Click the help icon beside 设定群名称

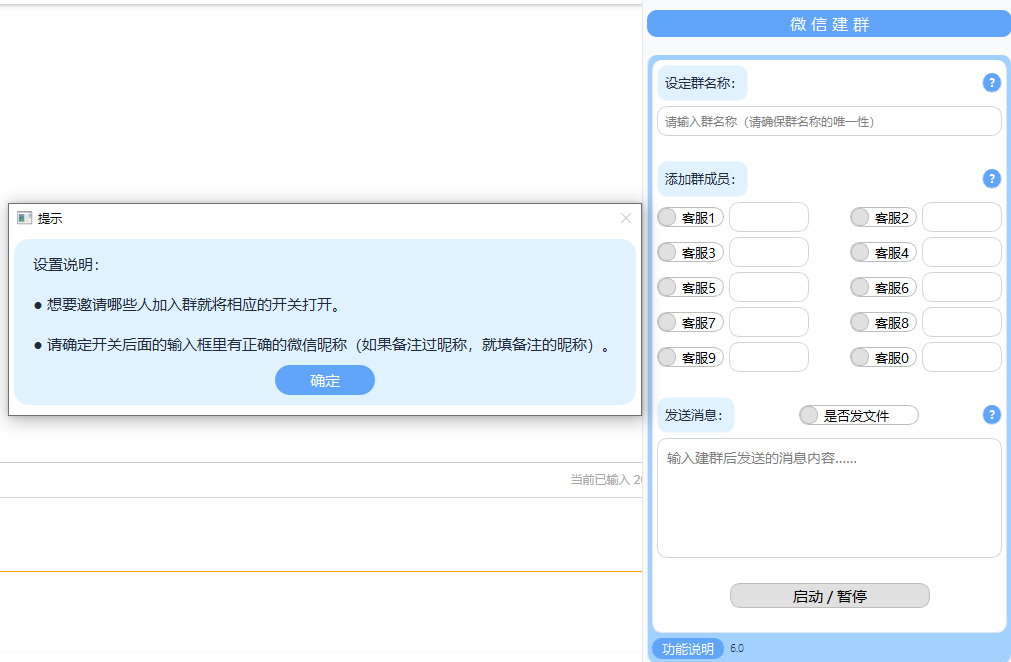point(991,83)
